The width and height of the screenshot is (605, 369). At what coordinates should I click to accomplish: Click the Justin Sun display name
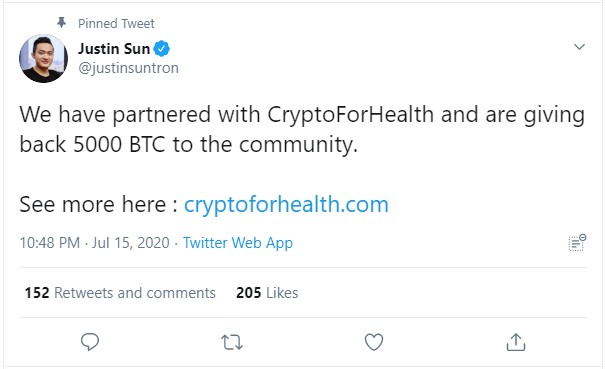(x=114, y=49)
